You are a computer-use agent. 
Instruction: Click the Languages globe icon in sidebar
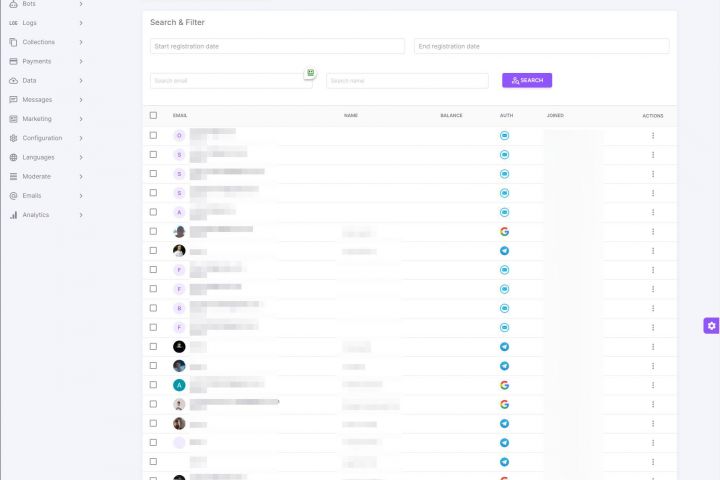click(13, 157)
